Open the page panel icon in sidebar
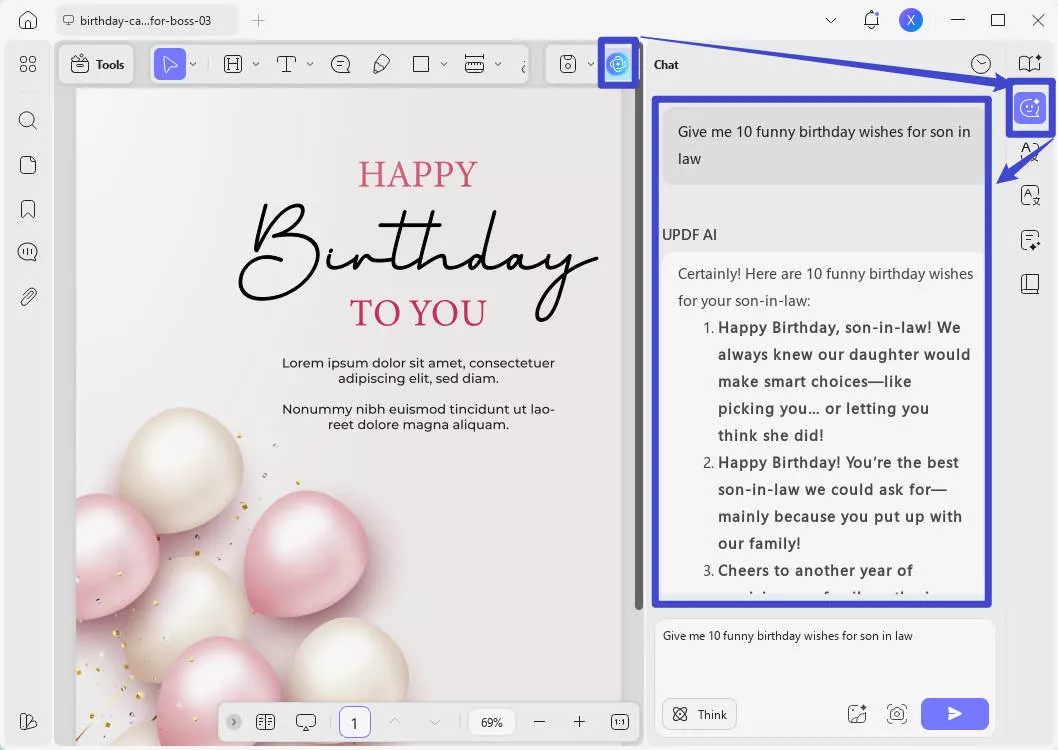 pos(28,165)
